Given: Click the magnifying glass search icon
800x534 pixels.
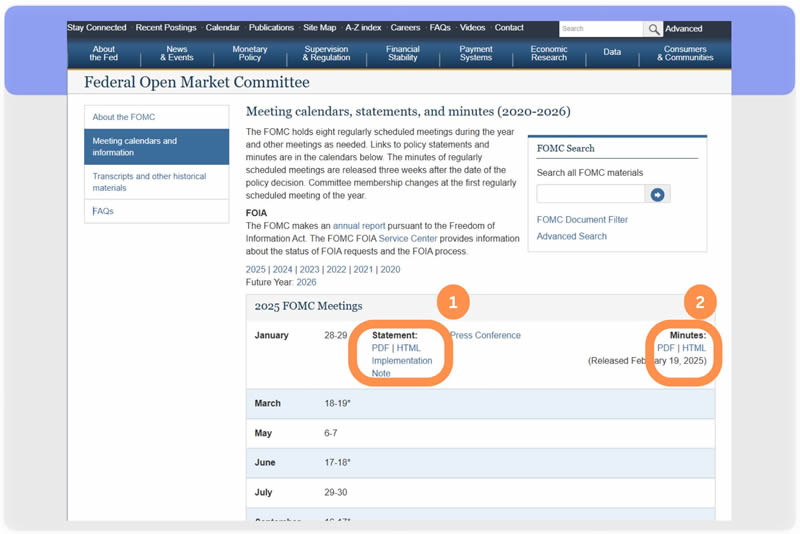Looking at the screenshot, I should (x=653, y=29).
